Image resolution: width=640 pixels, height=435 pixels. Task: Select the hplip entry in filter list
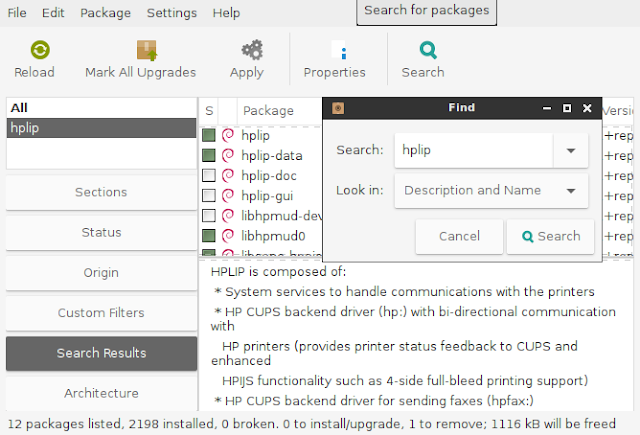point(101,128)
